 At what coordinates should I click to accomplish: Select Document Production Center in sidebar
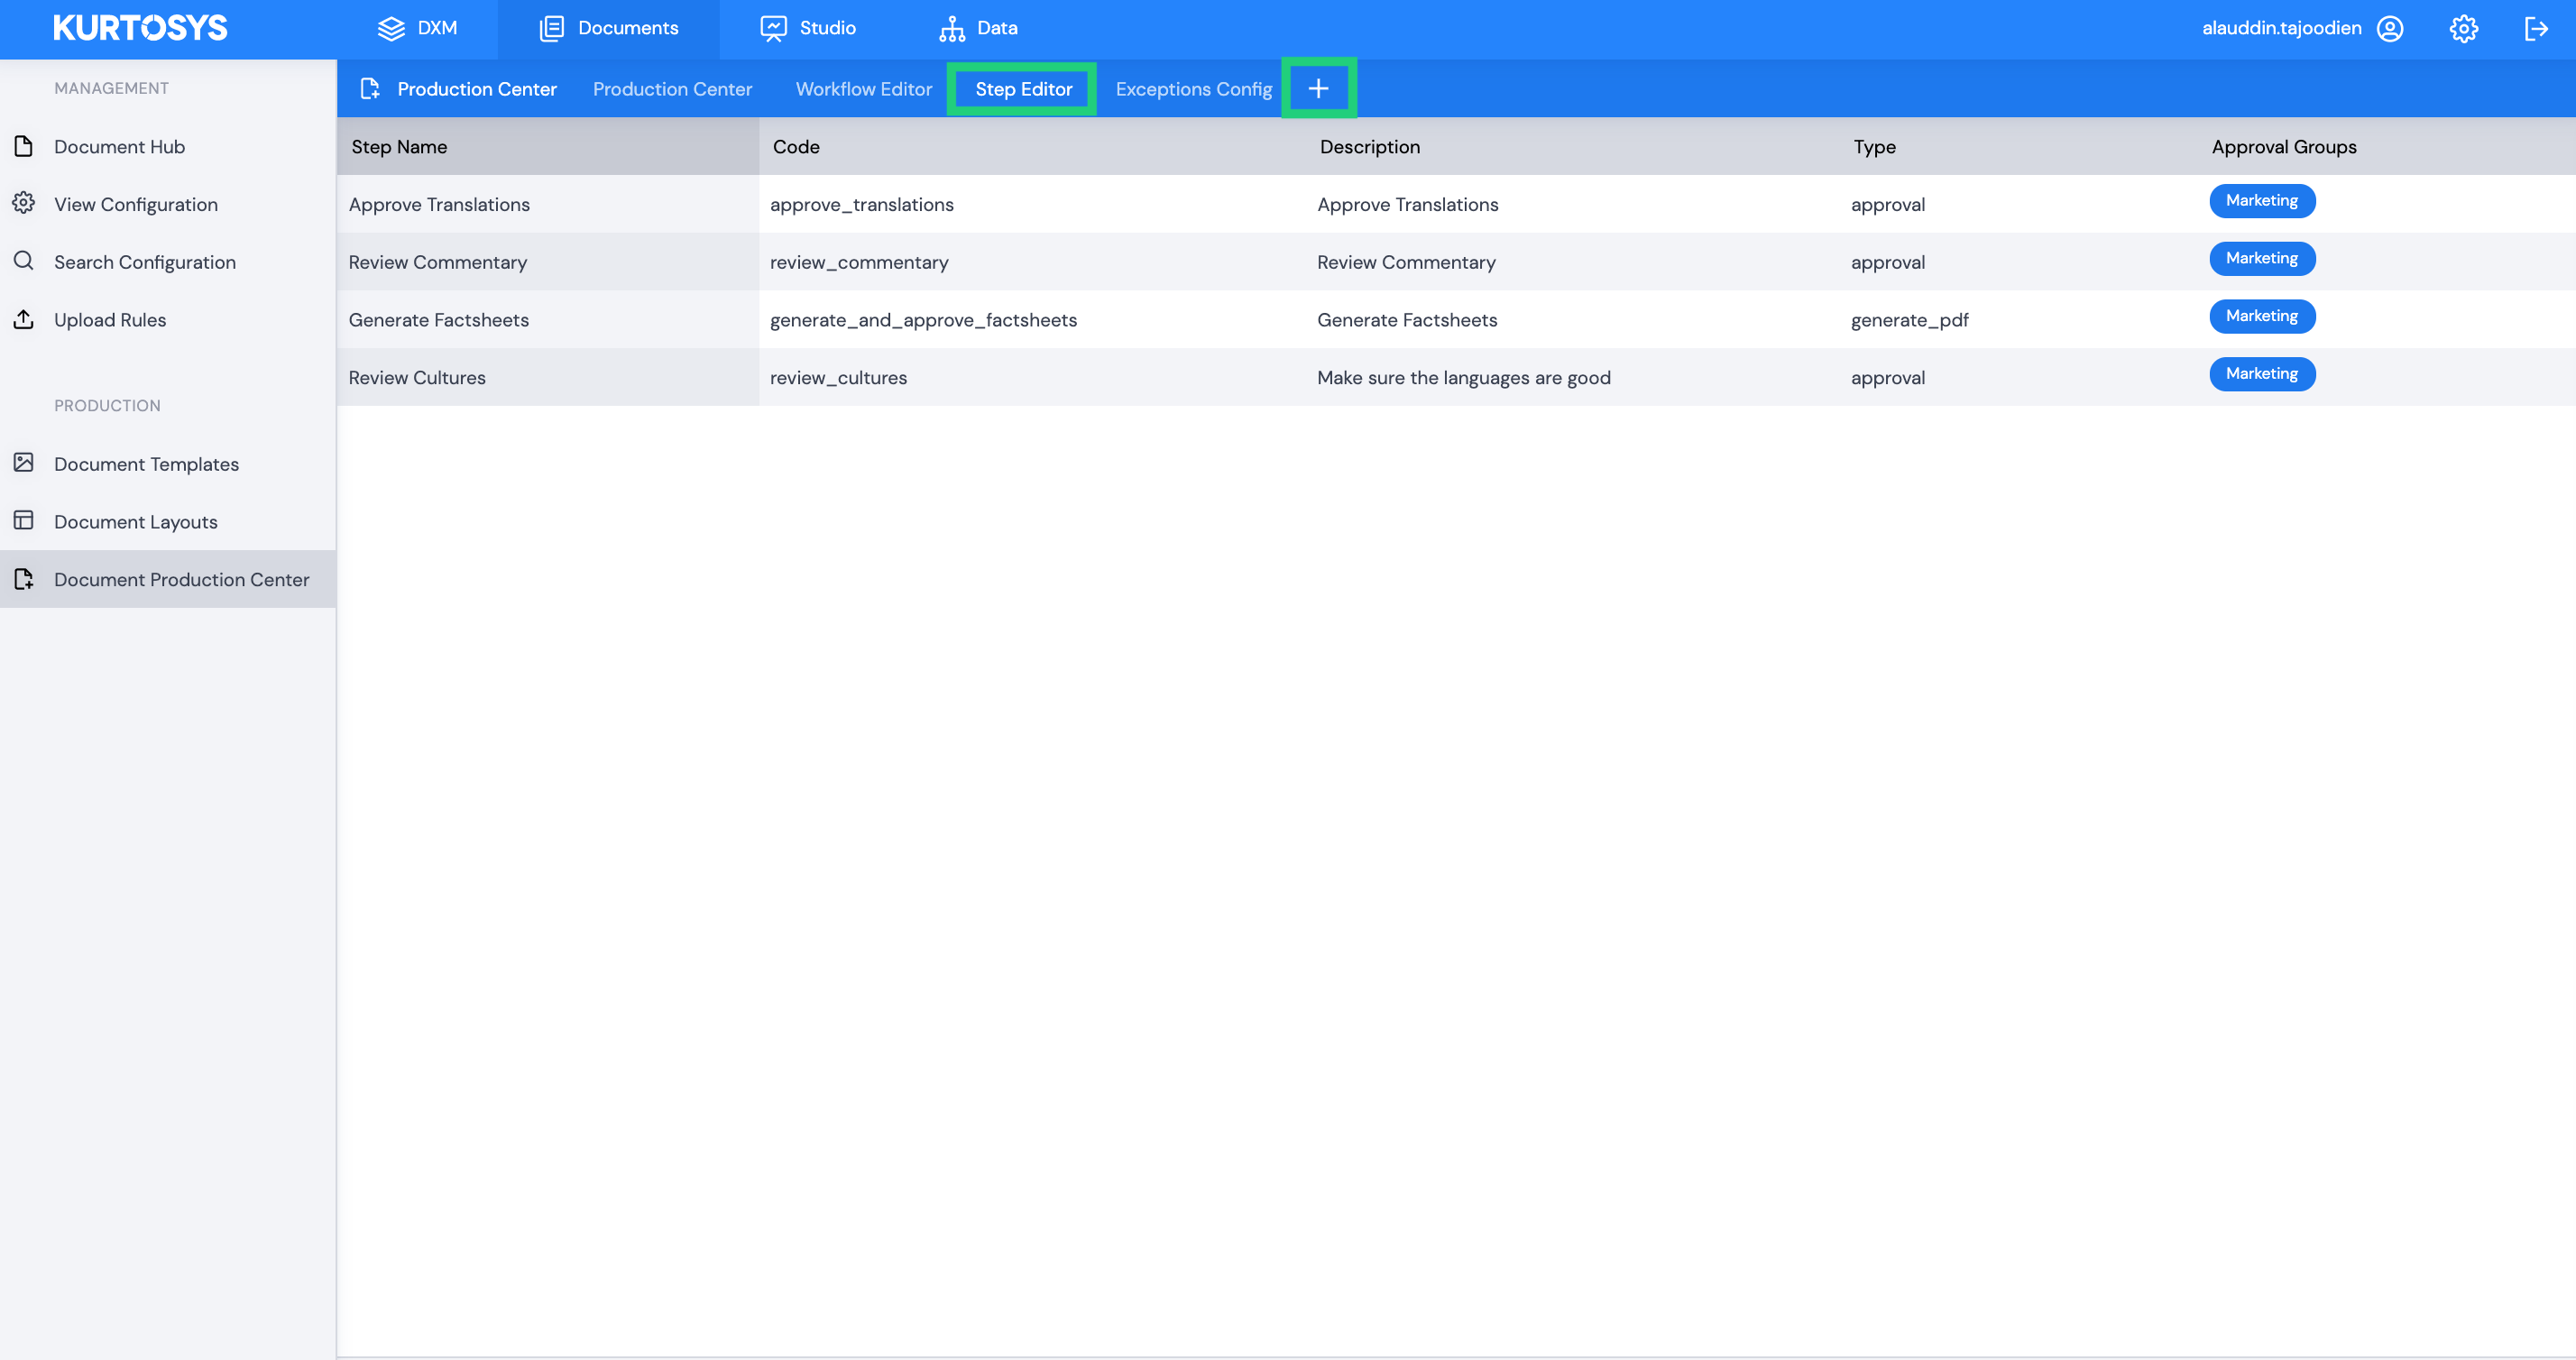tap(168, 579)
